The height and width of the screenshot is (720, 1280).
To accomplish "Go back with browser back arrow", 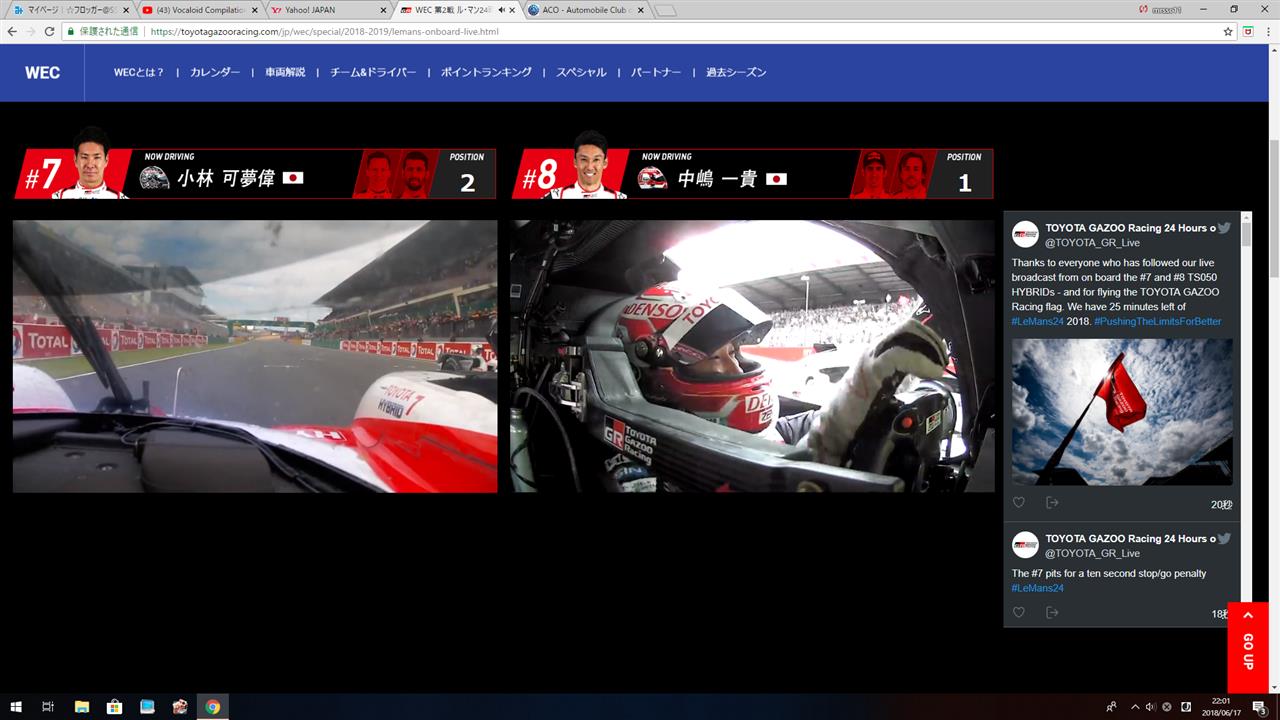I will pos(12,31).
